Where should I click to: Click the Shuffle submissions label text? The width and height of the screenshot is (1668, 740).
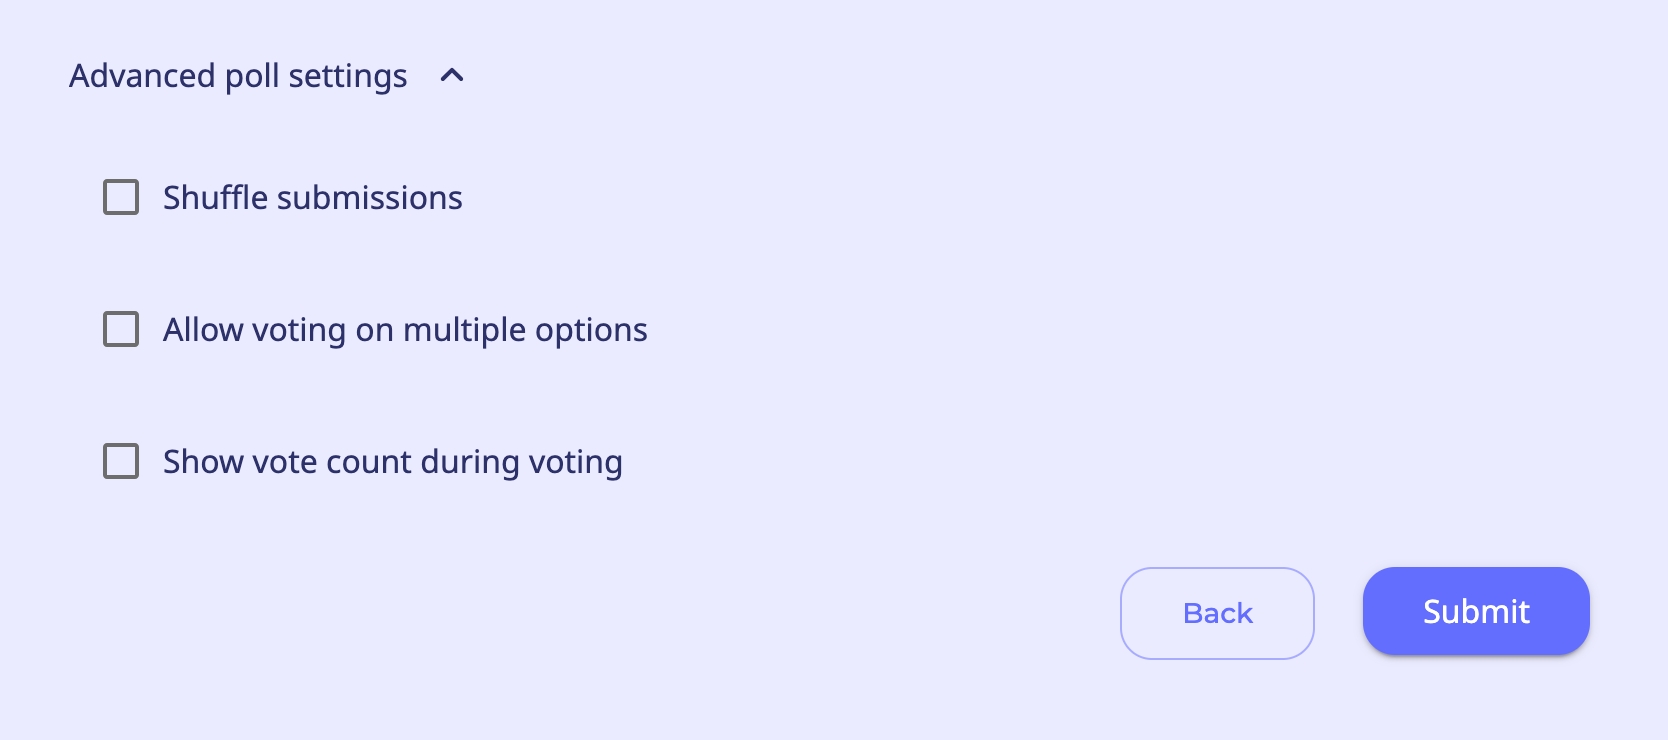312,198
